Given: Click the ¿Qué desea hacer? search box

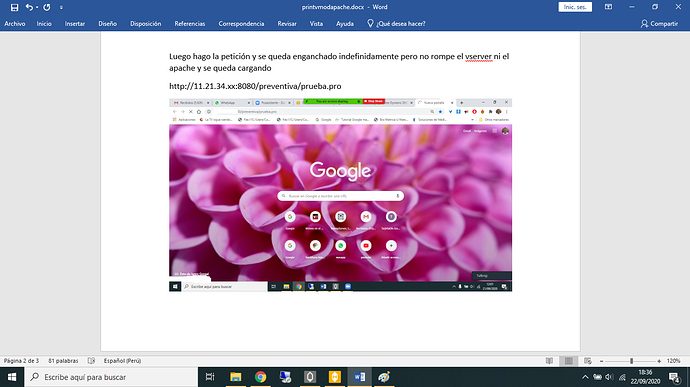Looking at the screenshot, I should click(396, 24).
